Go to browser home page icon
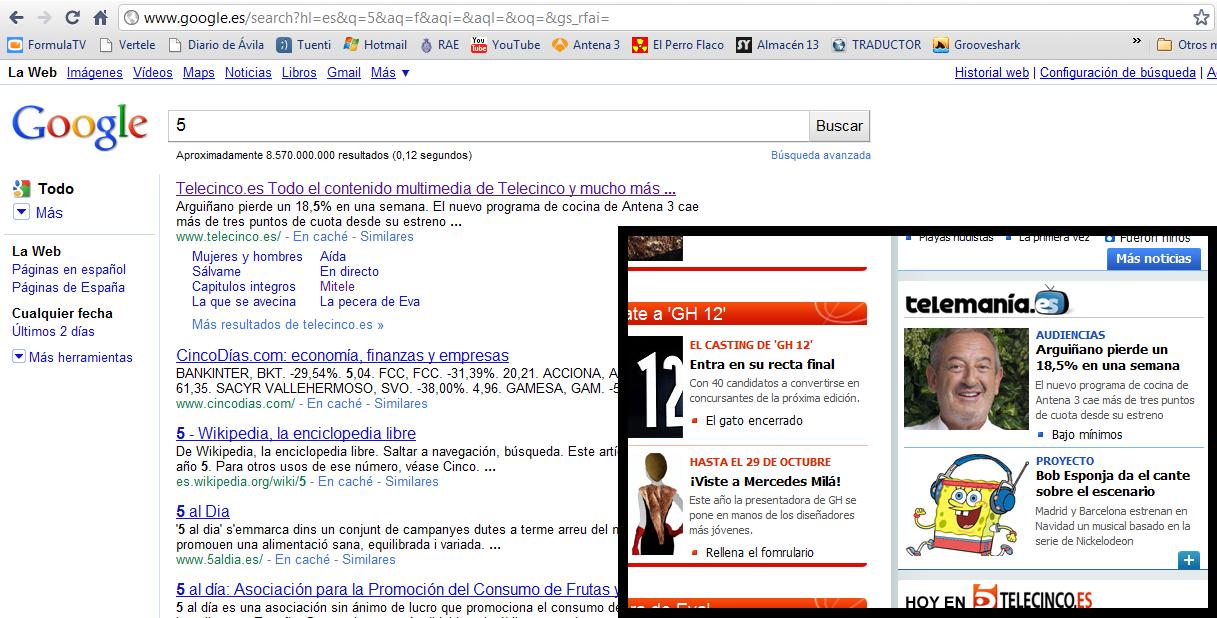This screenshot has height=618, width=1217. point(100,18)
